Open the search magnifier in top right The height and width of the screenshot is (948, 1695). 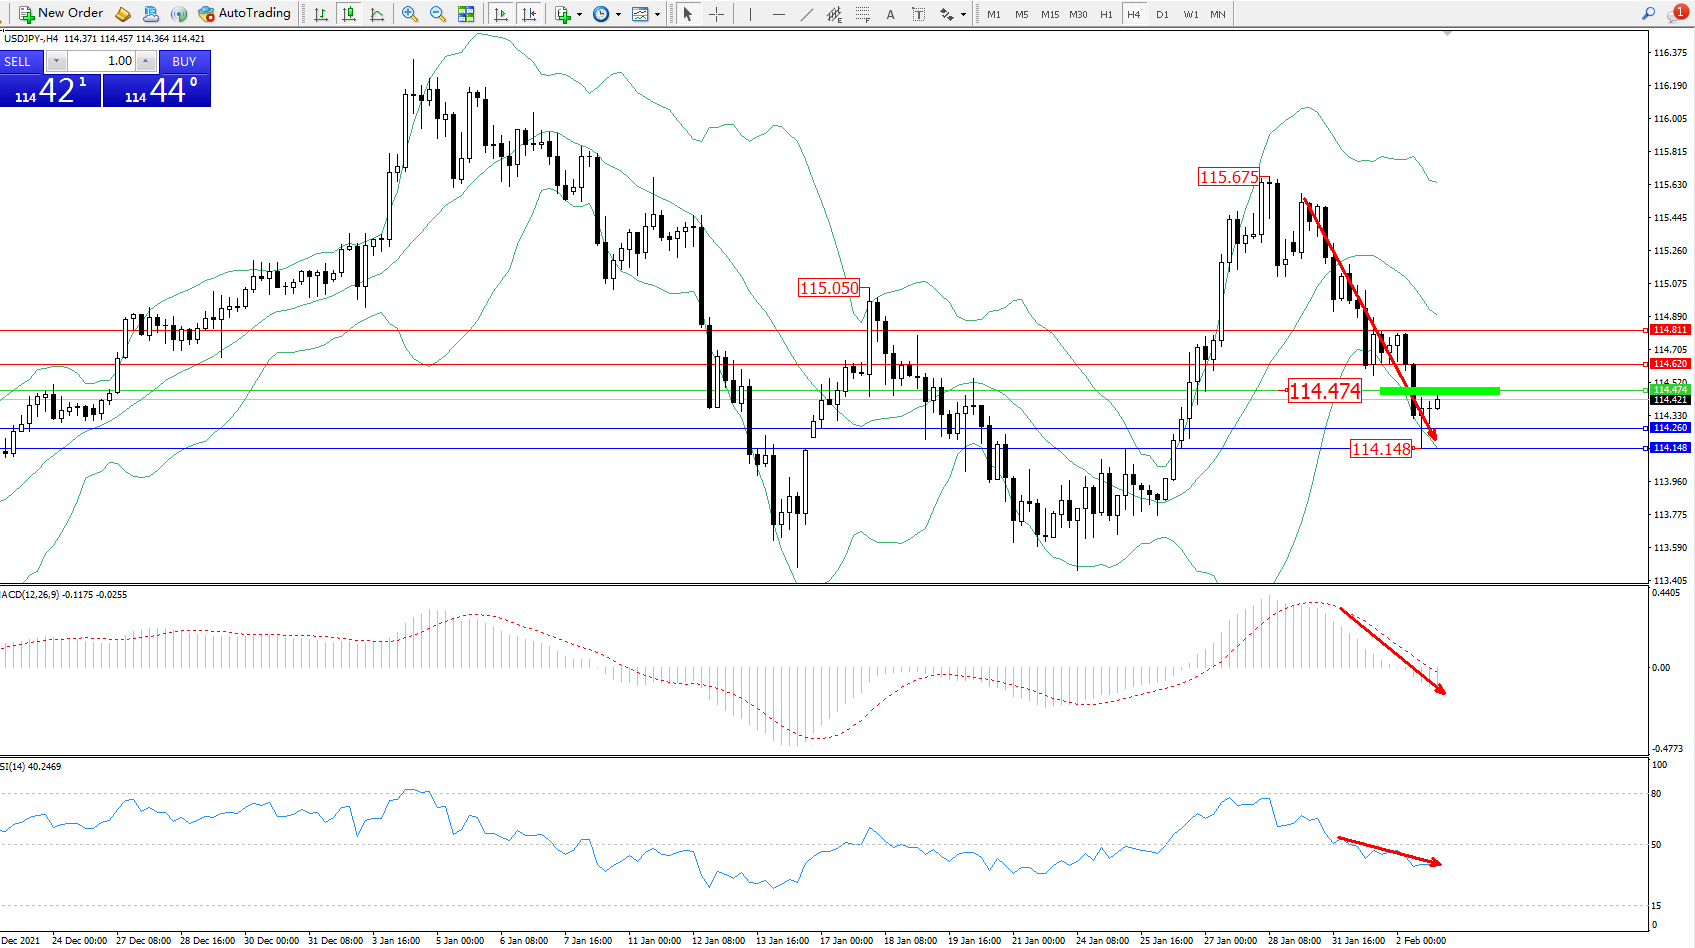pyautogui.click(x=1648, y=14)
